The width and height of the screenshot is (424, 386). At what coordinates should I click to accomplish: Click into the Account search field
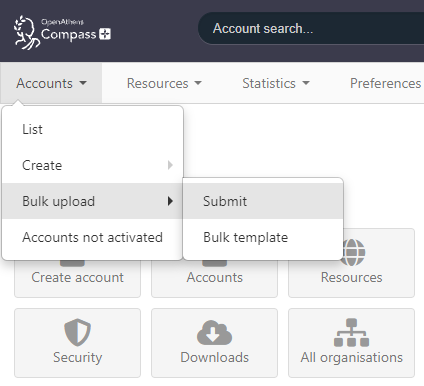click(x=311, y=29)
